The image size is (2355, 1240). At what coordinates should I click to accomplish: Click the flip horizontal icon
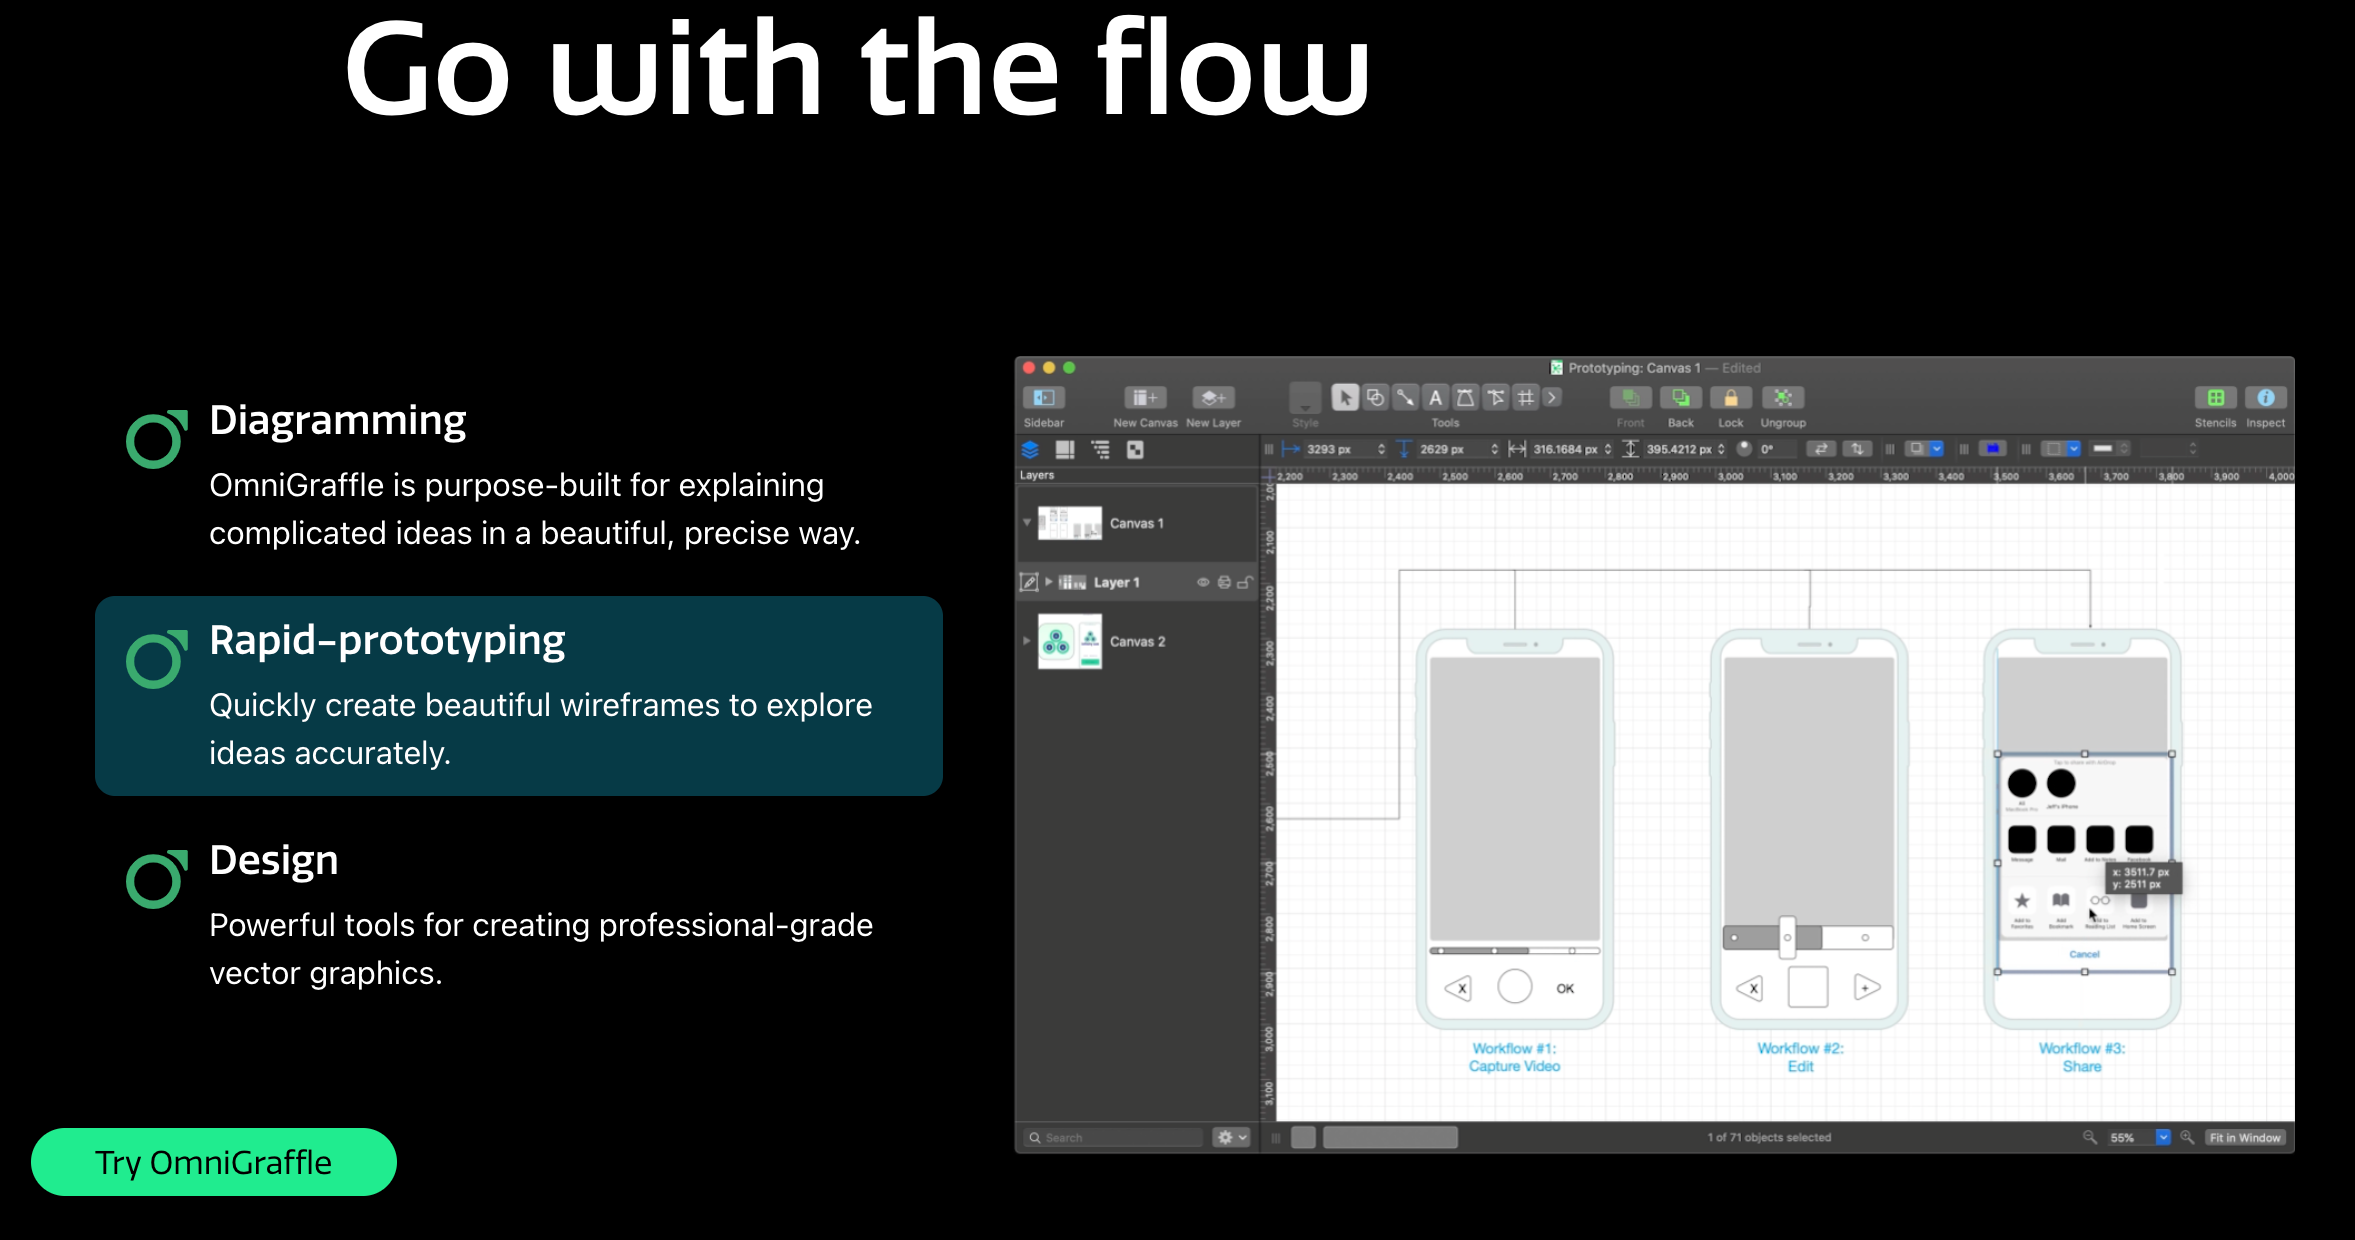click(1821, 449)
